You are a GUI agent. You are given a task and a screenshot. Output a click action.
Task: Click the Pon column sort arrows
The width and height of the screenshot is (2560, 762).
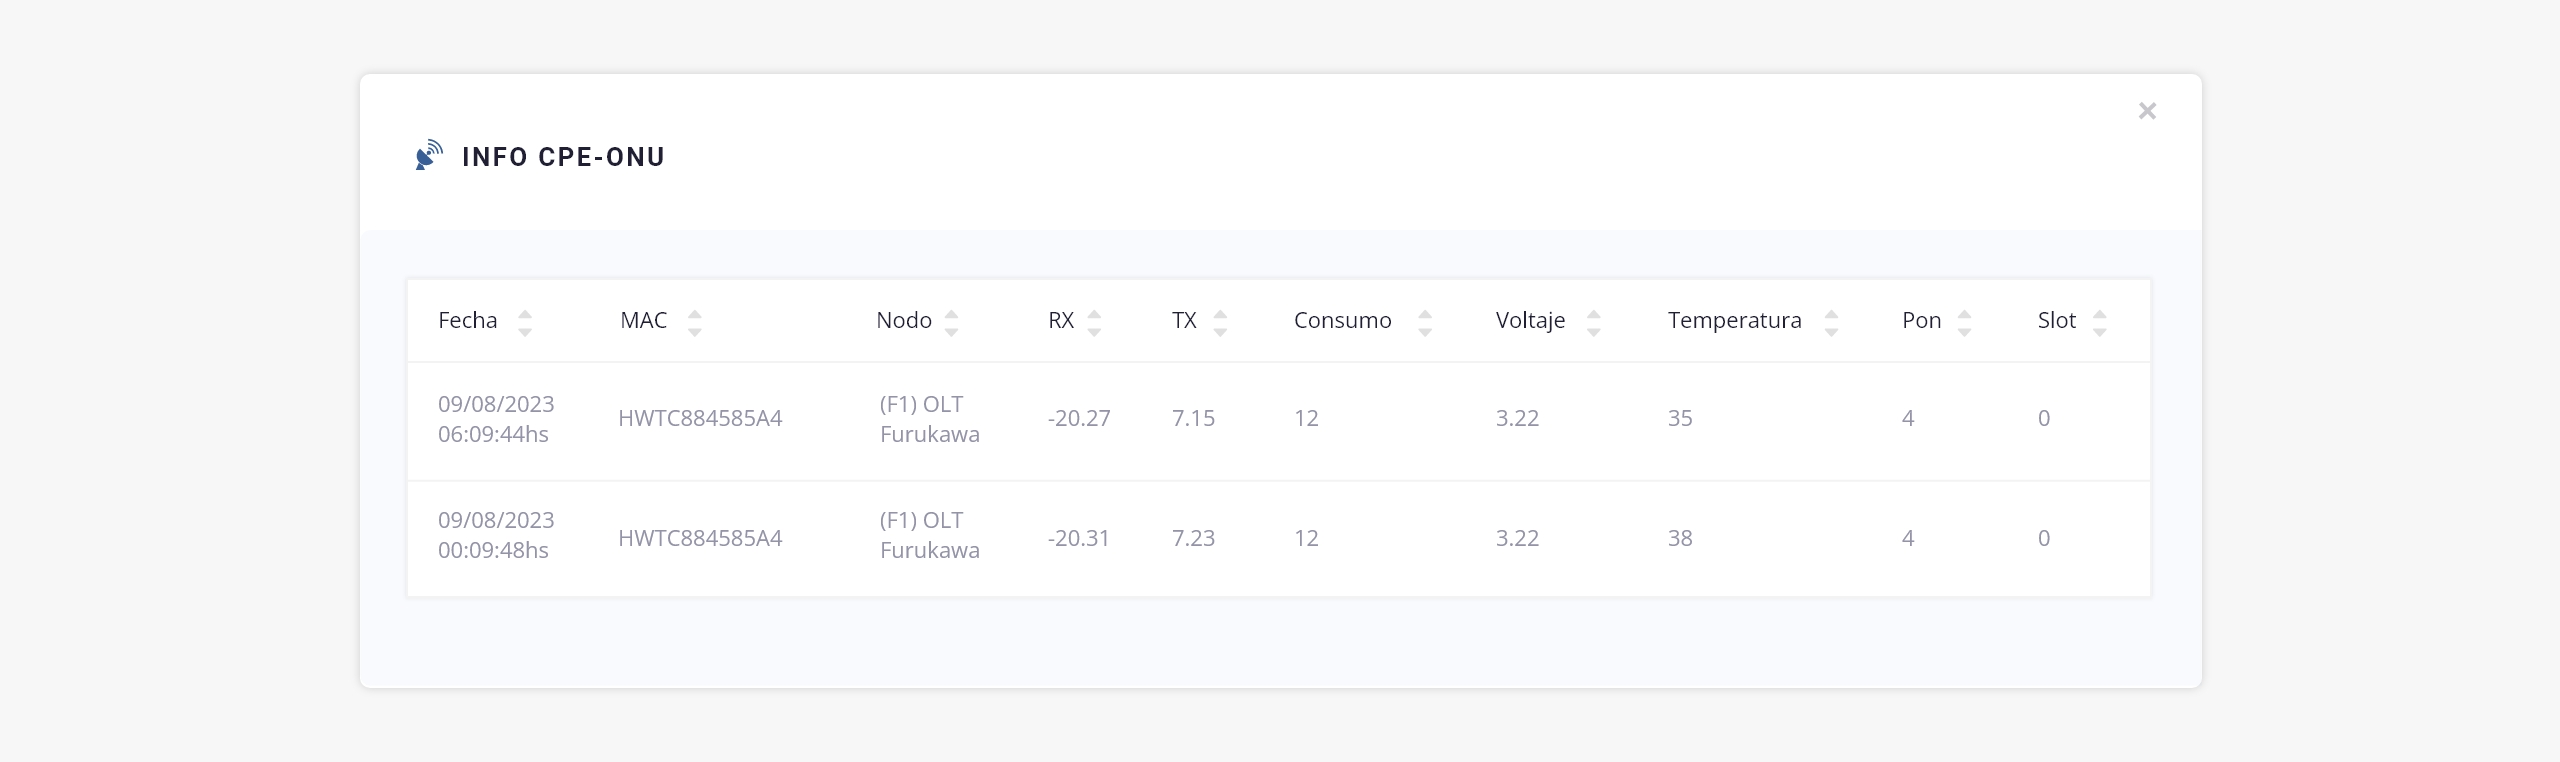pyautogui.click(x=1964, y=322)
